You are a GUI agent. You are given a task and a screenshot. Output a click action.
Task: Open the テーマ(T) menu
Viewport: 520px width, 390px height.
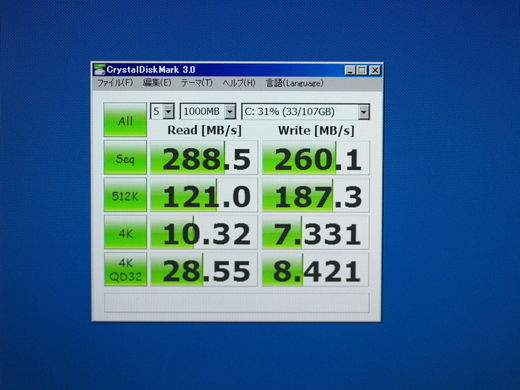tap(197, 83)
